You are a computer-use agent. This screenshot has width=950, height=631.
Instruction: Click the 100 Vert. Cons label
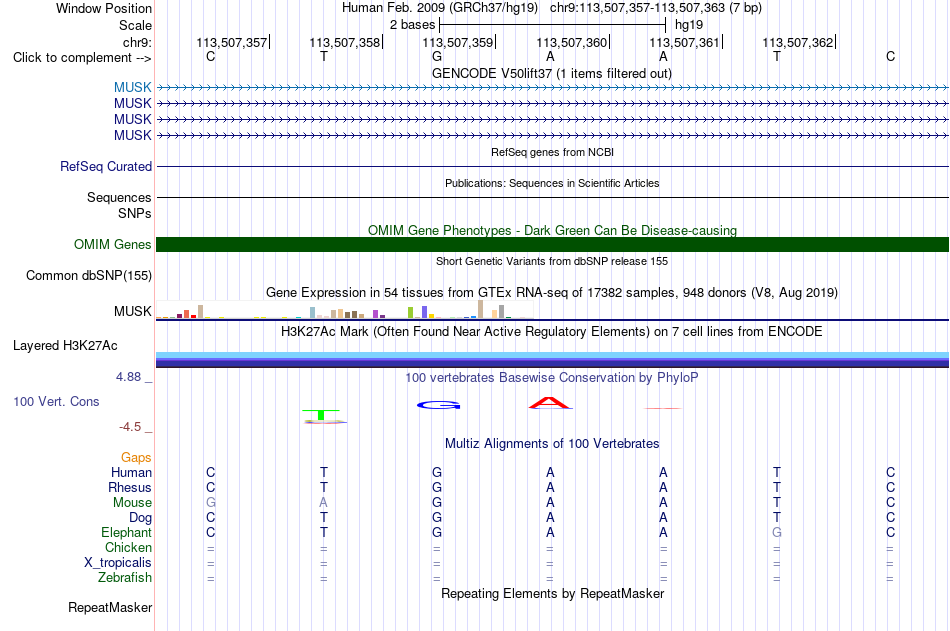click(56, 401)
